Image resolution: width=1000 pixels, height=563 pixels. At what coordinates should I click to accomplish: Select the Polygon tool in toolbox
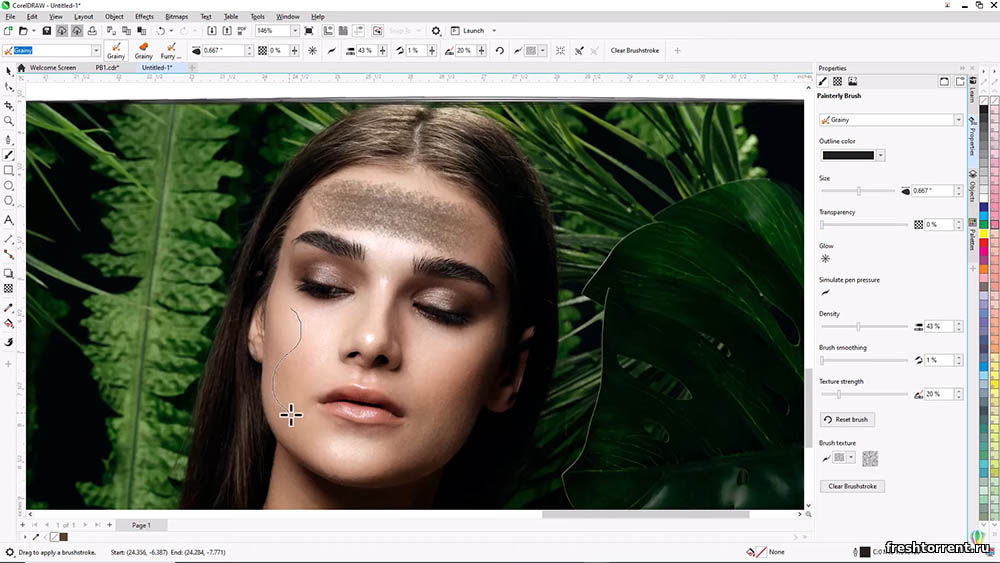[x=8, y=201]
